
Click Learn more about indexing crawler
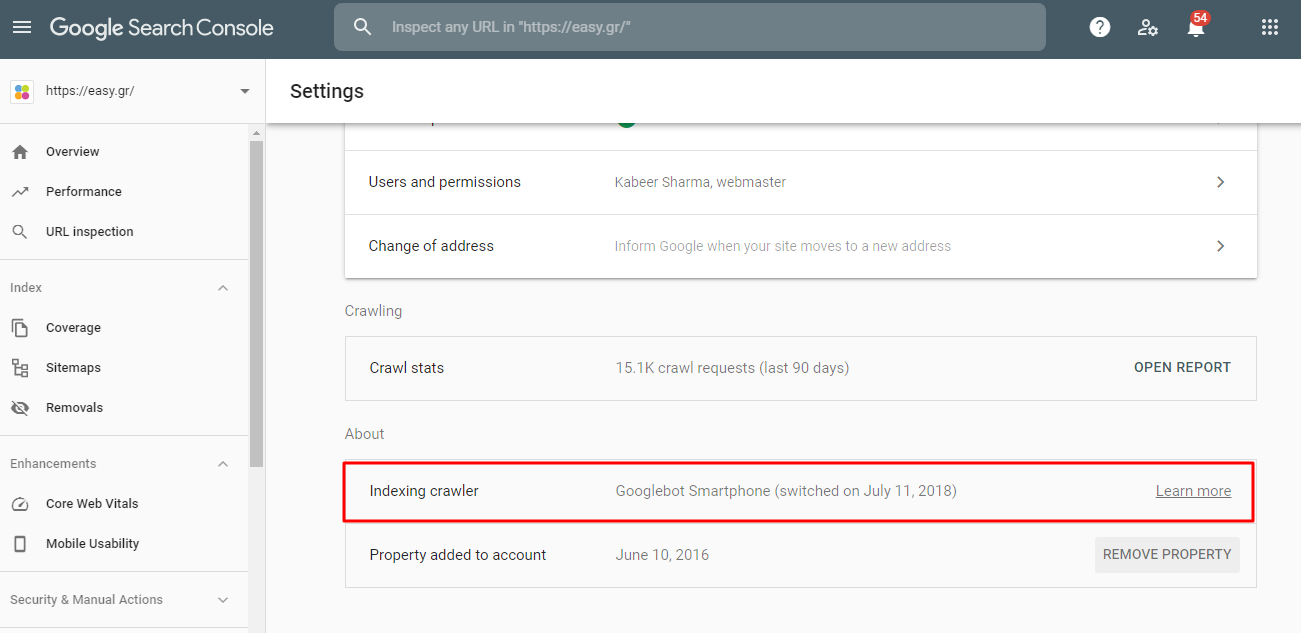pos(1193,491)
